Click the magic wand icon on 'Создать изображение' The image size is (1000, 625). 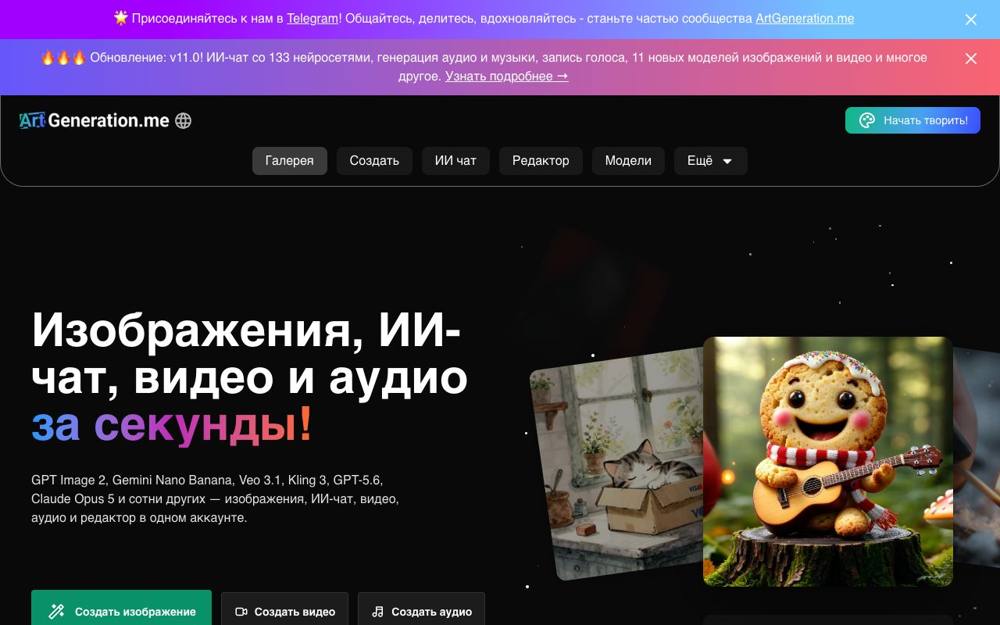[57, 612]
